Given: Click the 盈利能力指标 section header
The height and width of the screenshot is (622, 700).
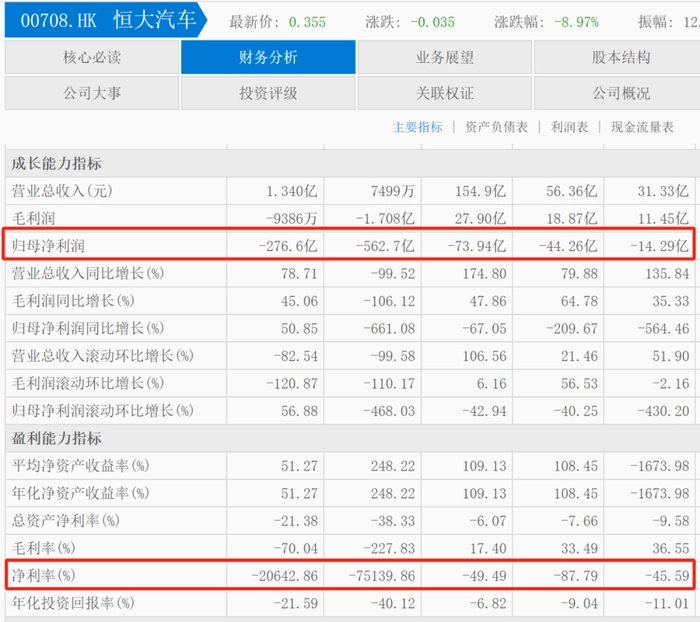Looking at the screenshot, I should pos(56,438).
